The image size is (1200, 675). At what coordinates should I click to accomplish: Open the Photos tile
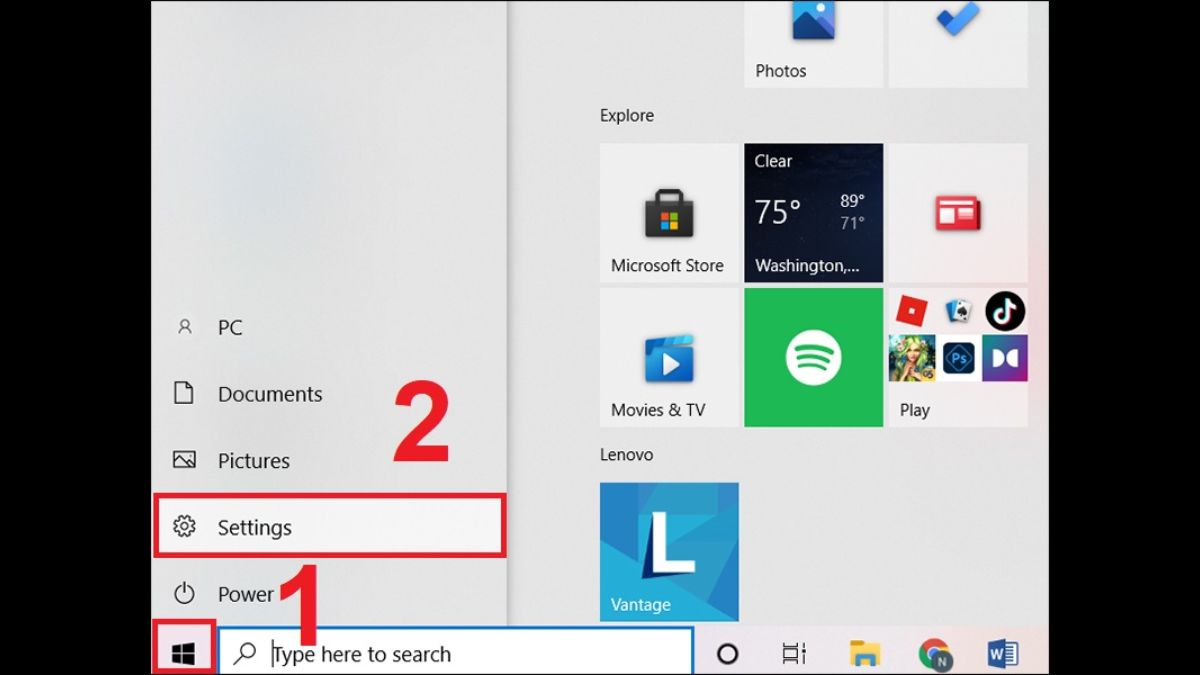tap(813, 44)
